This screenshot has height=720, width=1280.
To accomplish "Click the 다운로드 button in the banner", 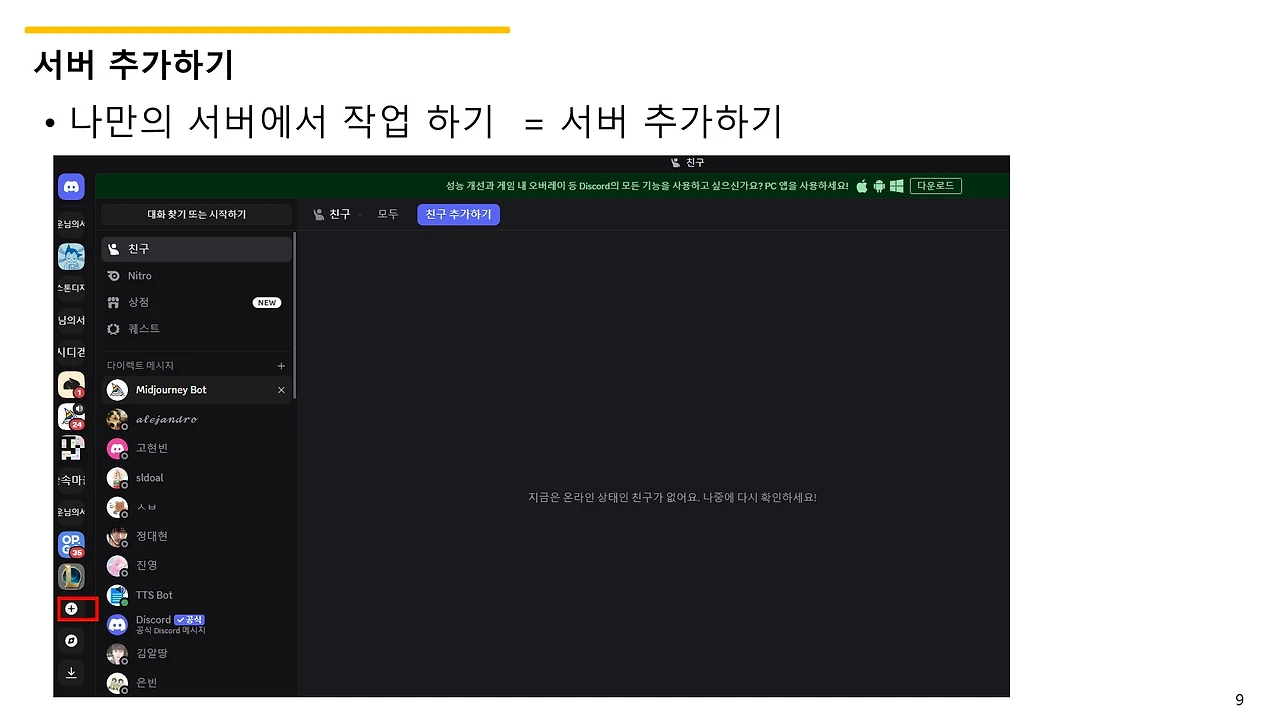I will click(935, 185).
